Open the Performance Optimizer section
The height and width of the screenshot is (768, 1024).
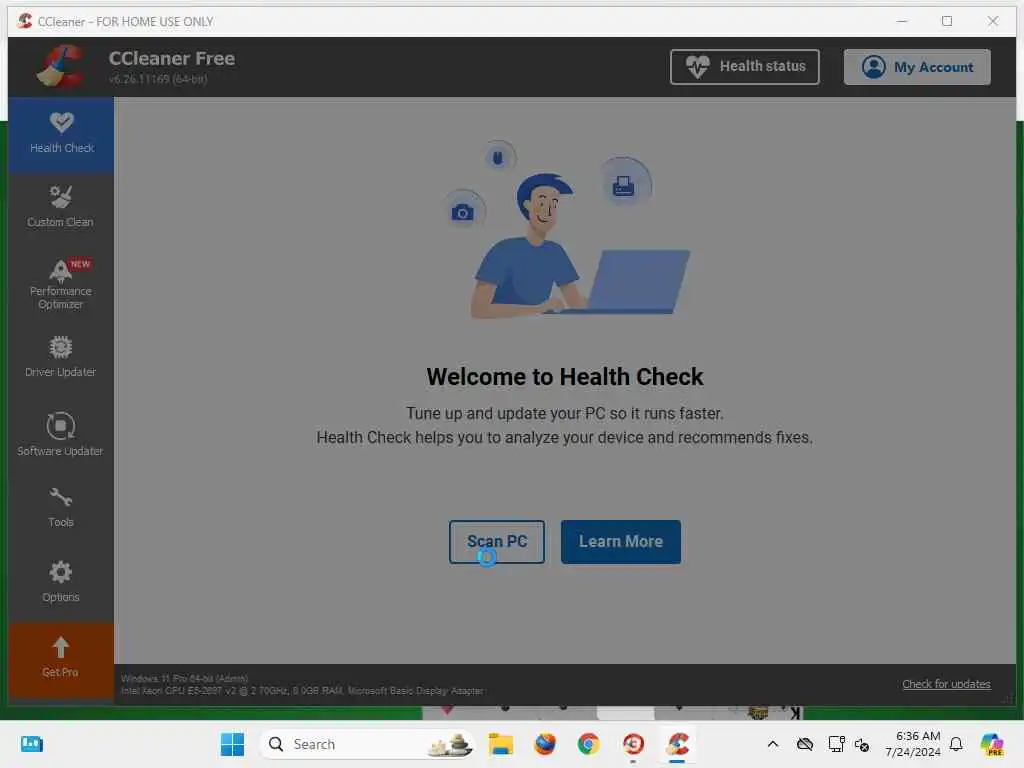pos(61,284)
